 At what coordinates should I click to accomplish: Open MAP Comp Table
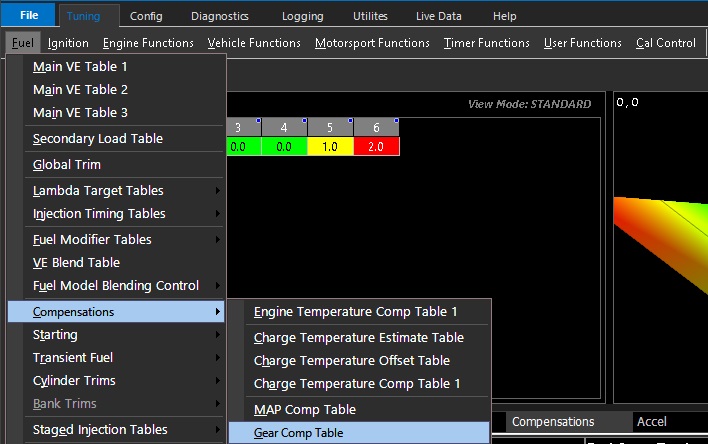(304, 410)
